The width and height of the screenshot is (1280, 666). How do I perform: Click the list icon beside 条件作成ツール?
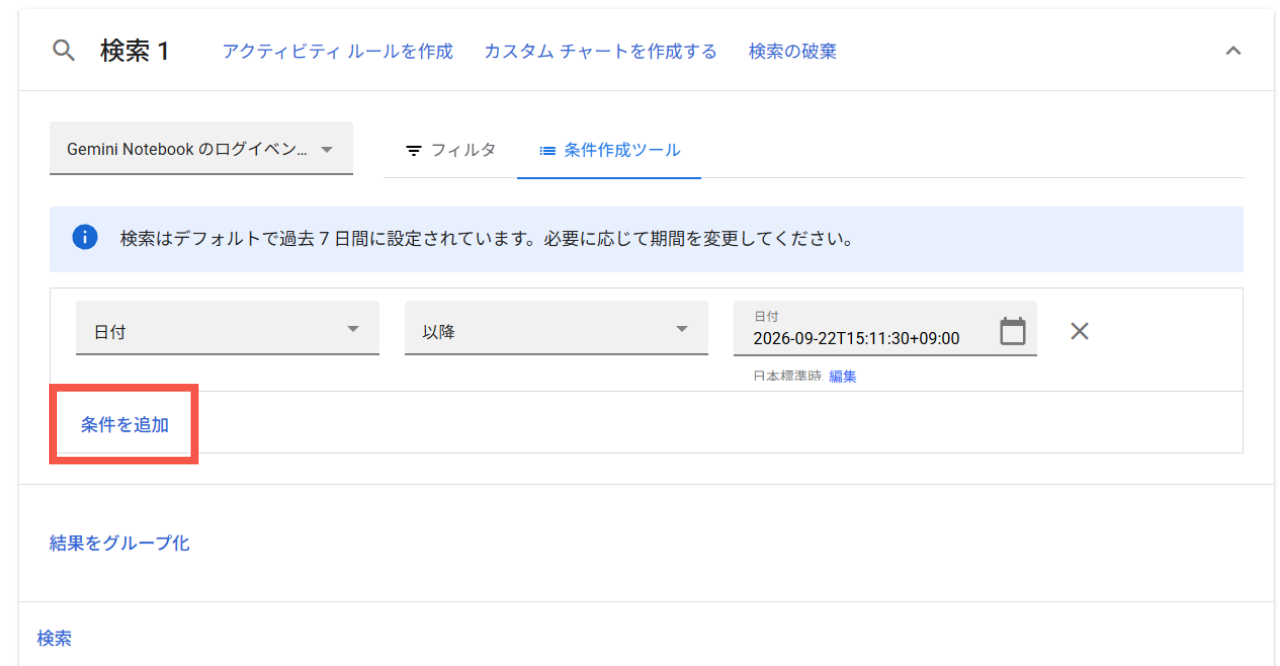click(547, 151)
